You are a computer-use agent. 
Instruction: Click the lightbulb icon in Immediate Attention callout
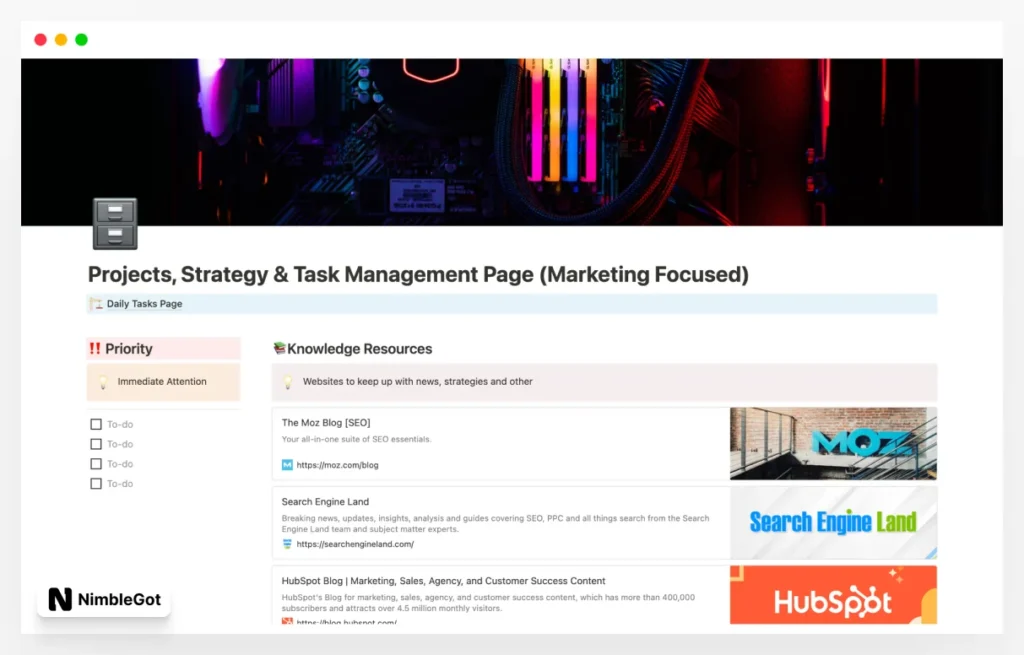pos(103,381)
